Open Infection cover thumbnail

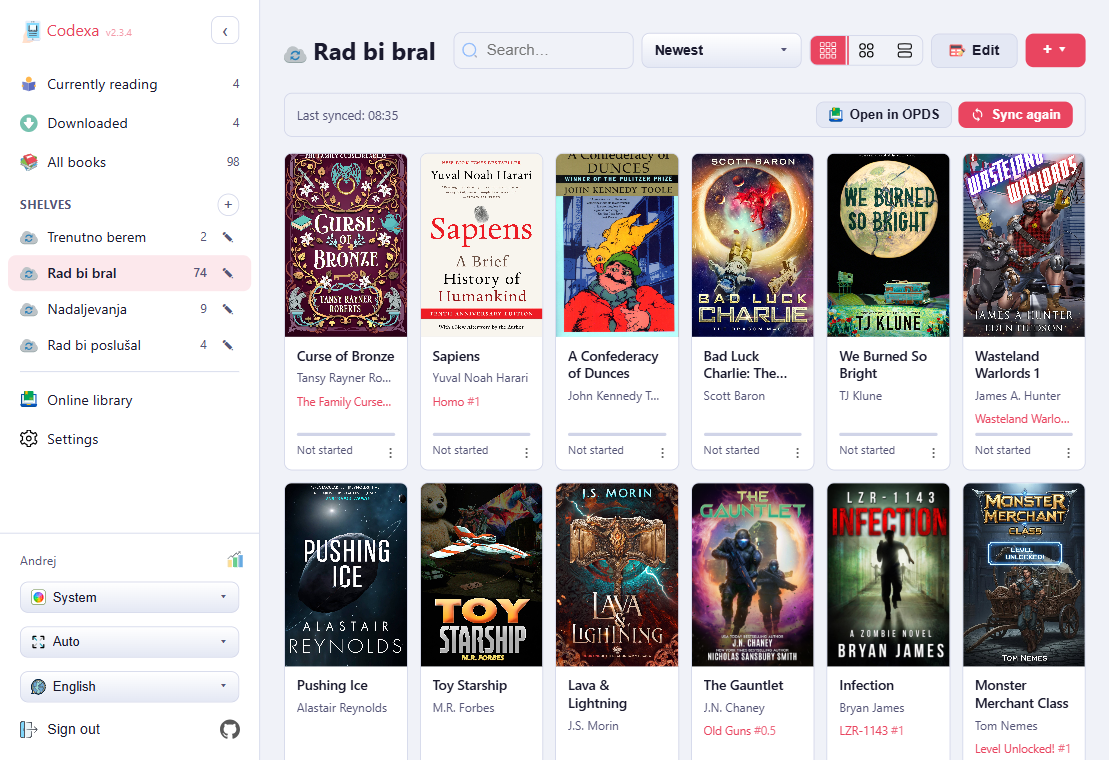click(888, 575)
